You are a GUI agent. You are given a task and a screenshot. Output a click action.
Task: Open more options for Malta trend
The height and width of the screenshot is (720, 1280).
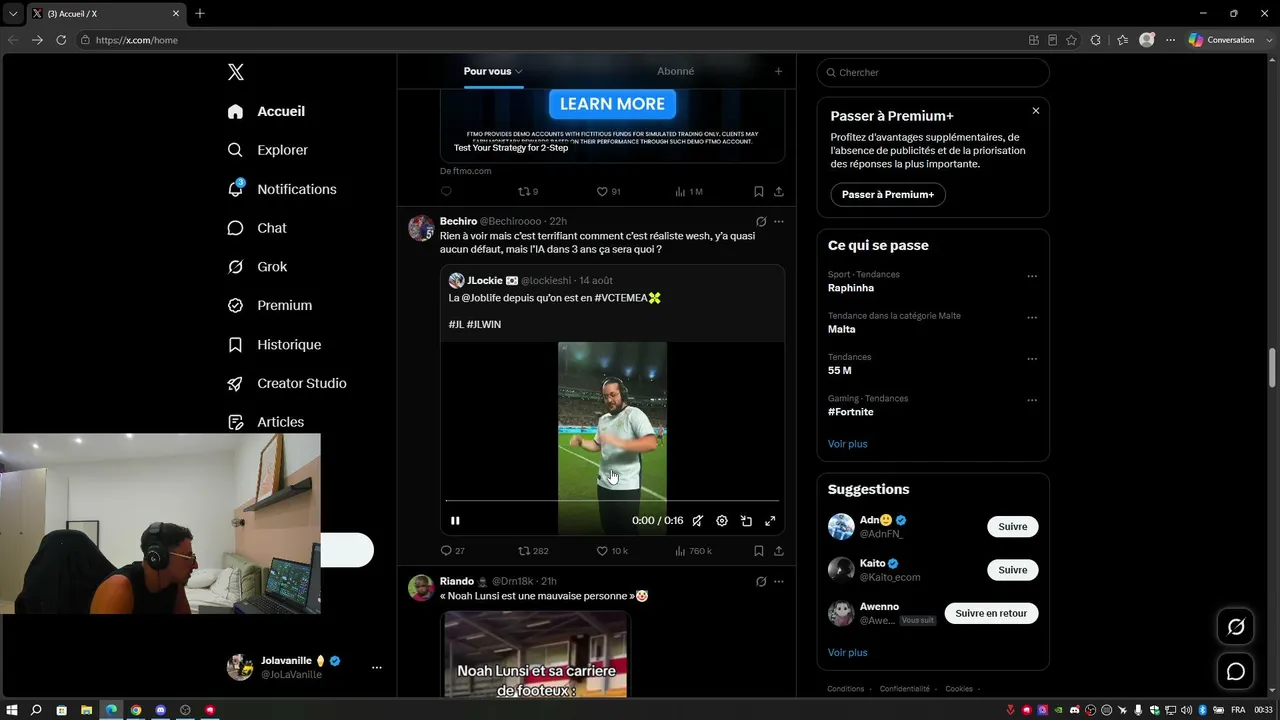1032,317
